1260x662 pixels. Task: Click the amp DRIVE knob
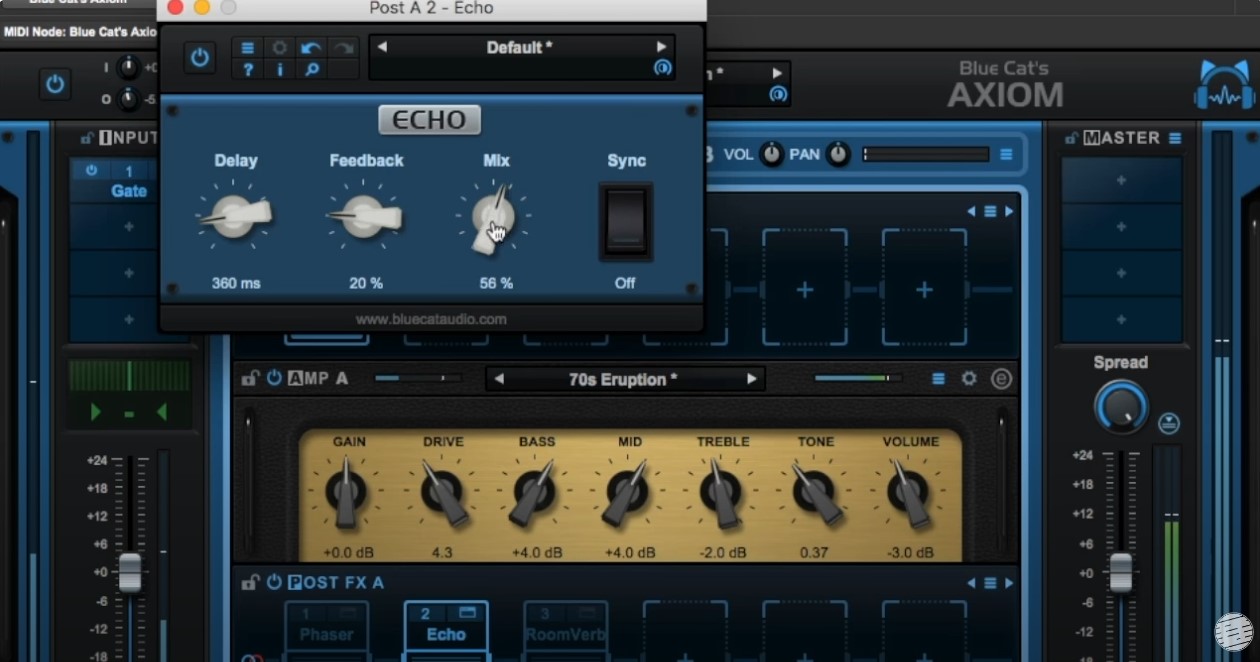click(441, 491)
